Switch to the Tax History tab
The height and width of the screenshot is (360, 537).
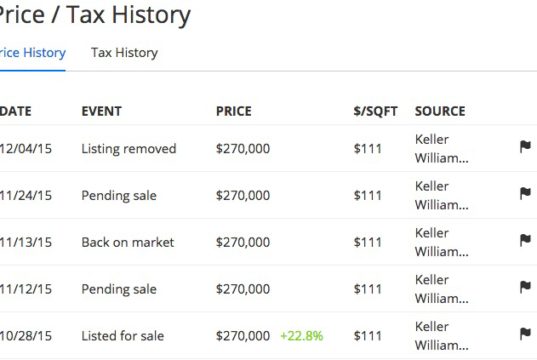point(124,53)
